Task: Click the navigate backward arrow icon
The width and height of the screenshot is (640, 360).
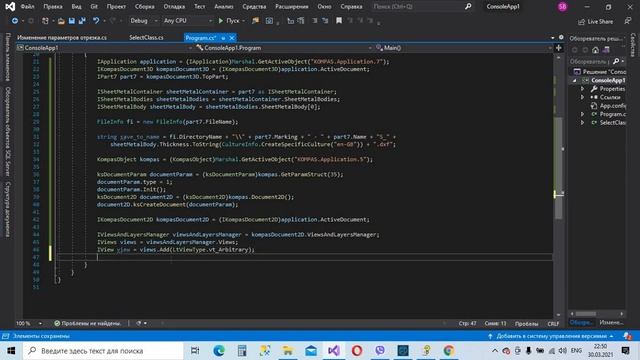Action: [15, 20]
